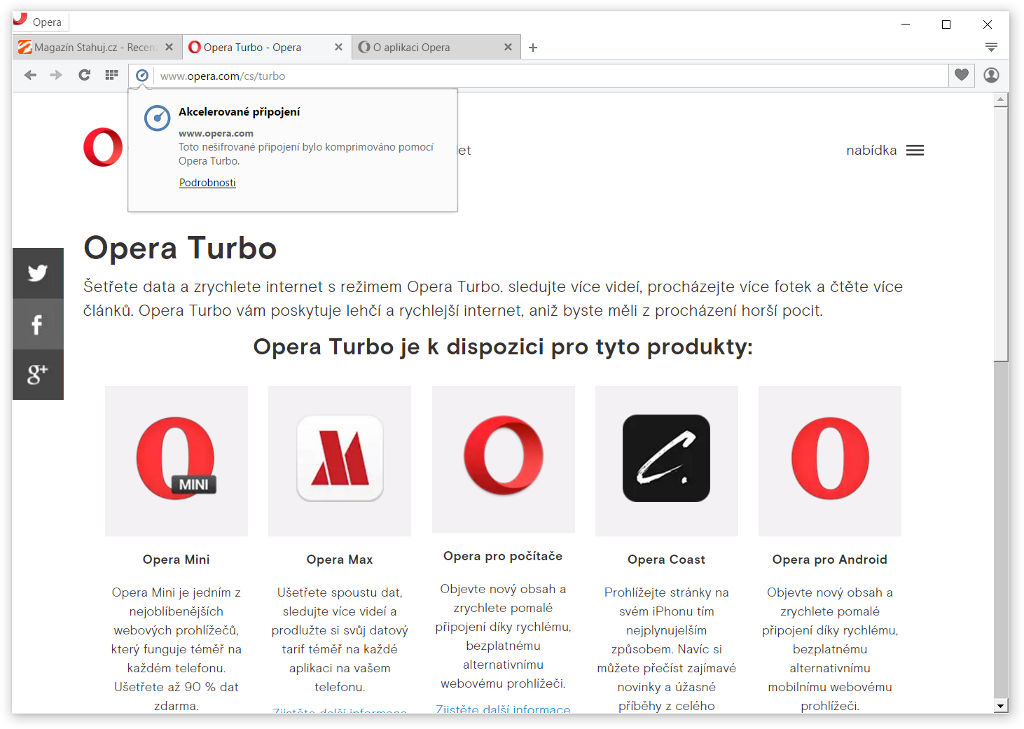The image size is (1024, 729).
Task: Click the Akcelerované připojení popup title
Action: tap(239, 112)
